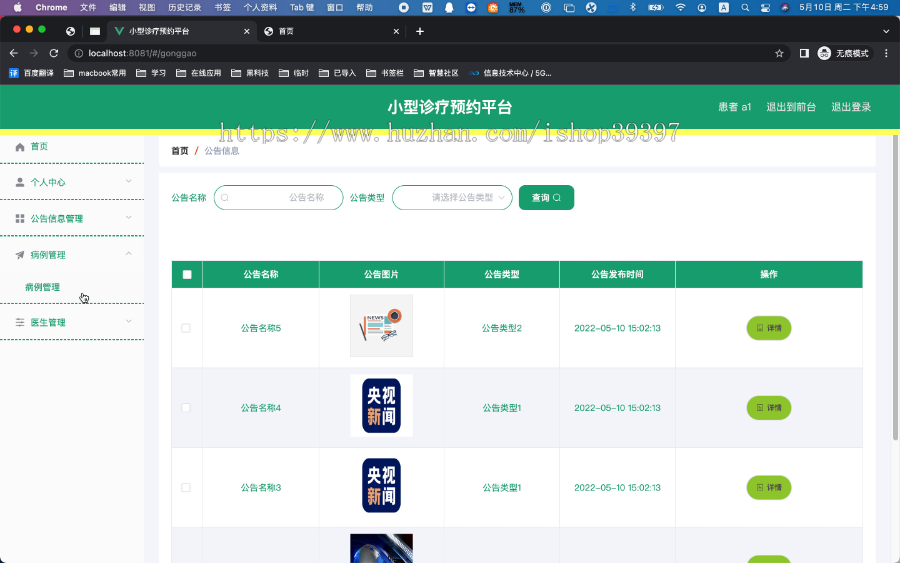Expand the 个人中心 menu chevron
The height and width of the screenshot is (563, 900).
[x=129, y=181]
